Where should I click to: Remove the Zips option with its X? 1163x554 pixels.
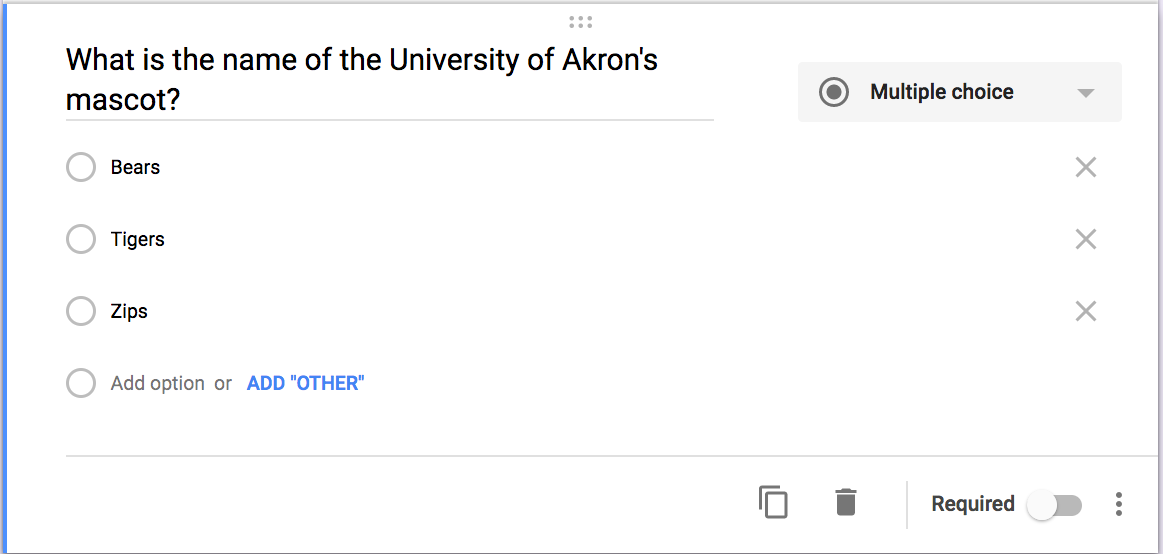[x=1085, y=312]
